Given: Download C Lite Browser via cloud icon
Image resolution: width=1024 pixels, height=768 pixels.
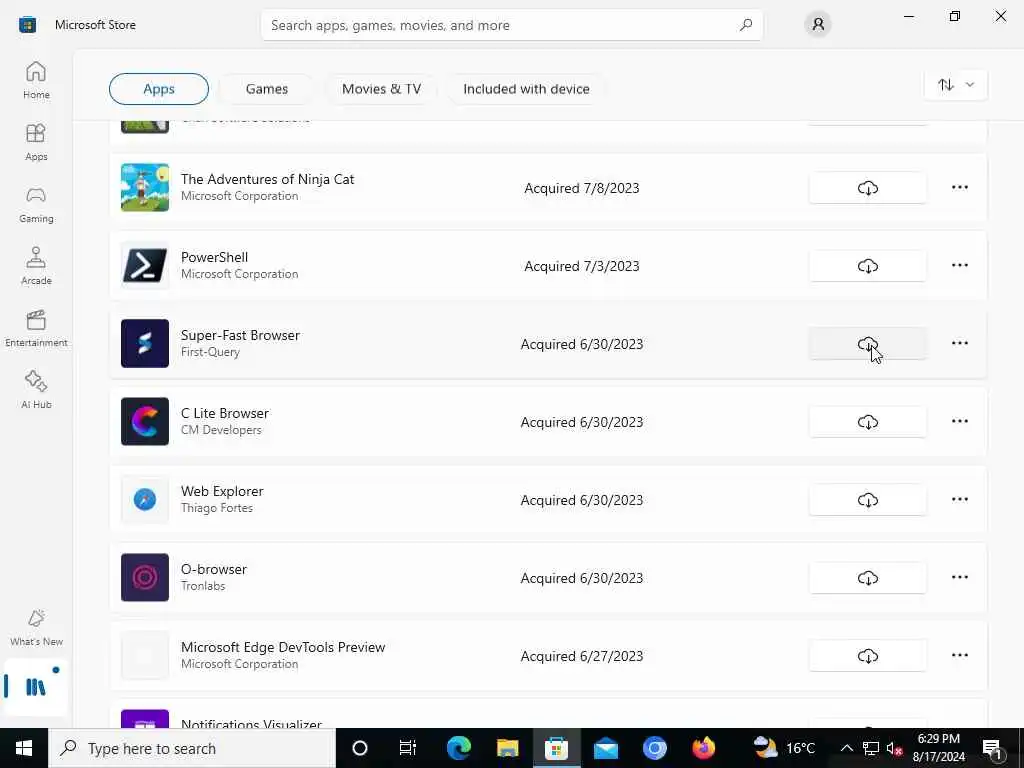Looking at the screenshot, I should (x=867, y=422).
